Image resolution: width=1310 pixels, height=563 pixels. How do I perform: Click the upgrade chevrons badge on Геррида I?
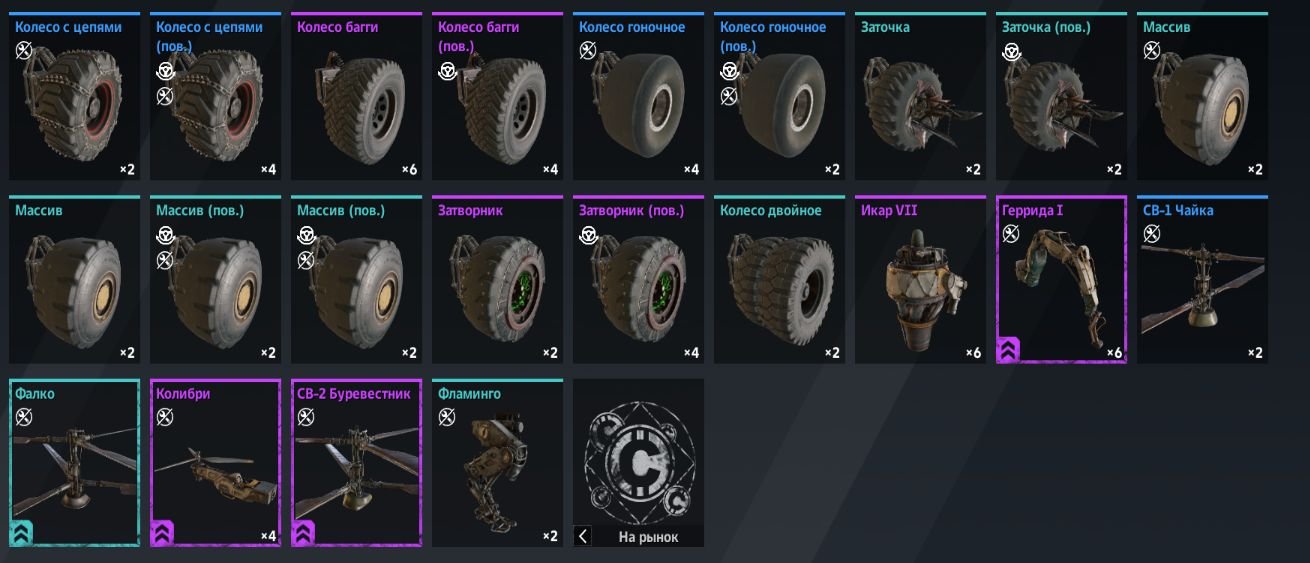point(1010,350)
